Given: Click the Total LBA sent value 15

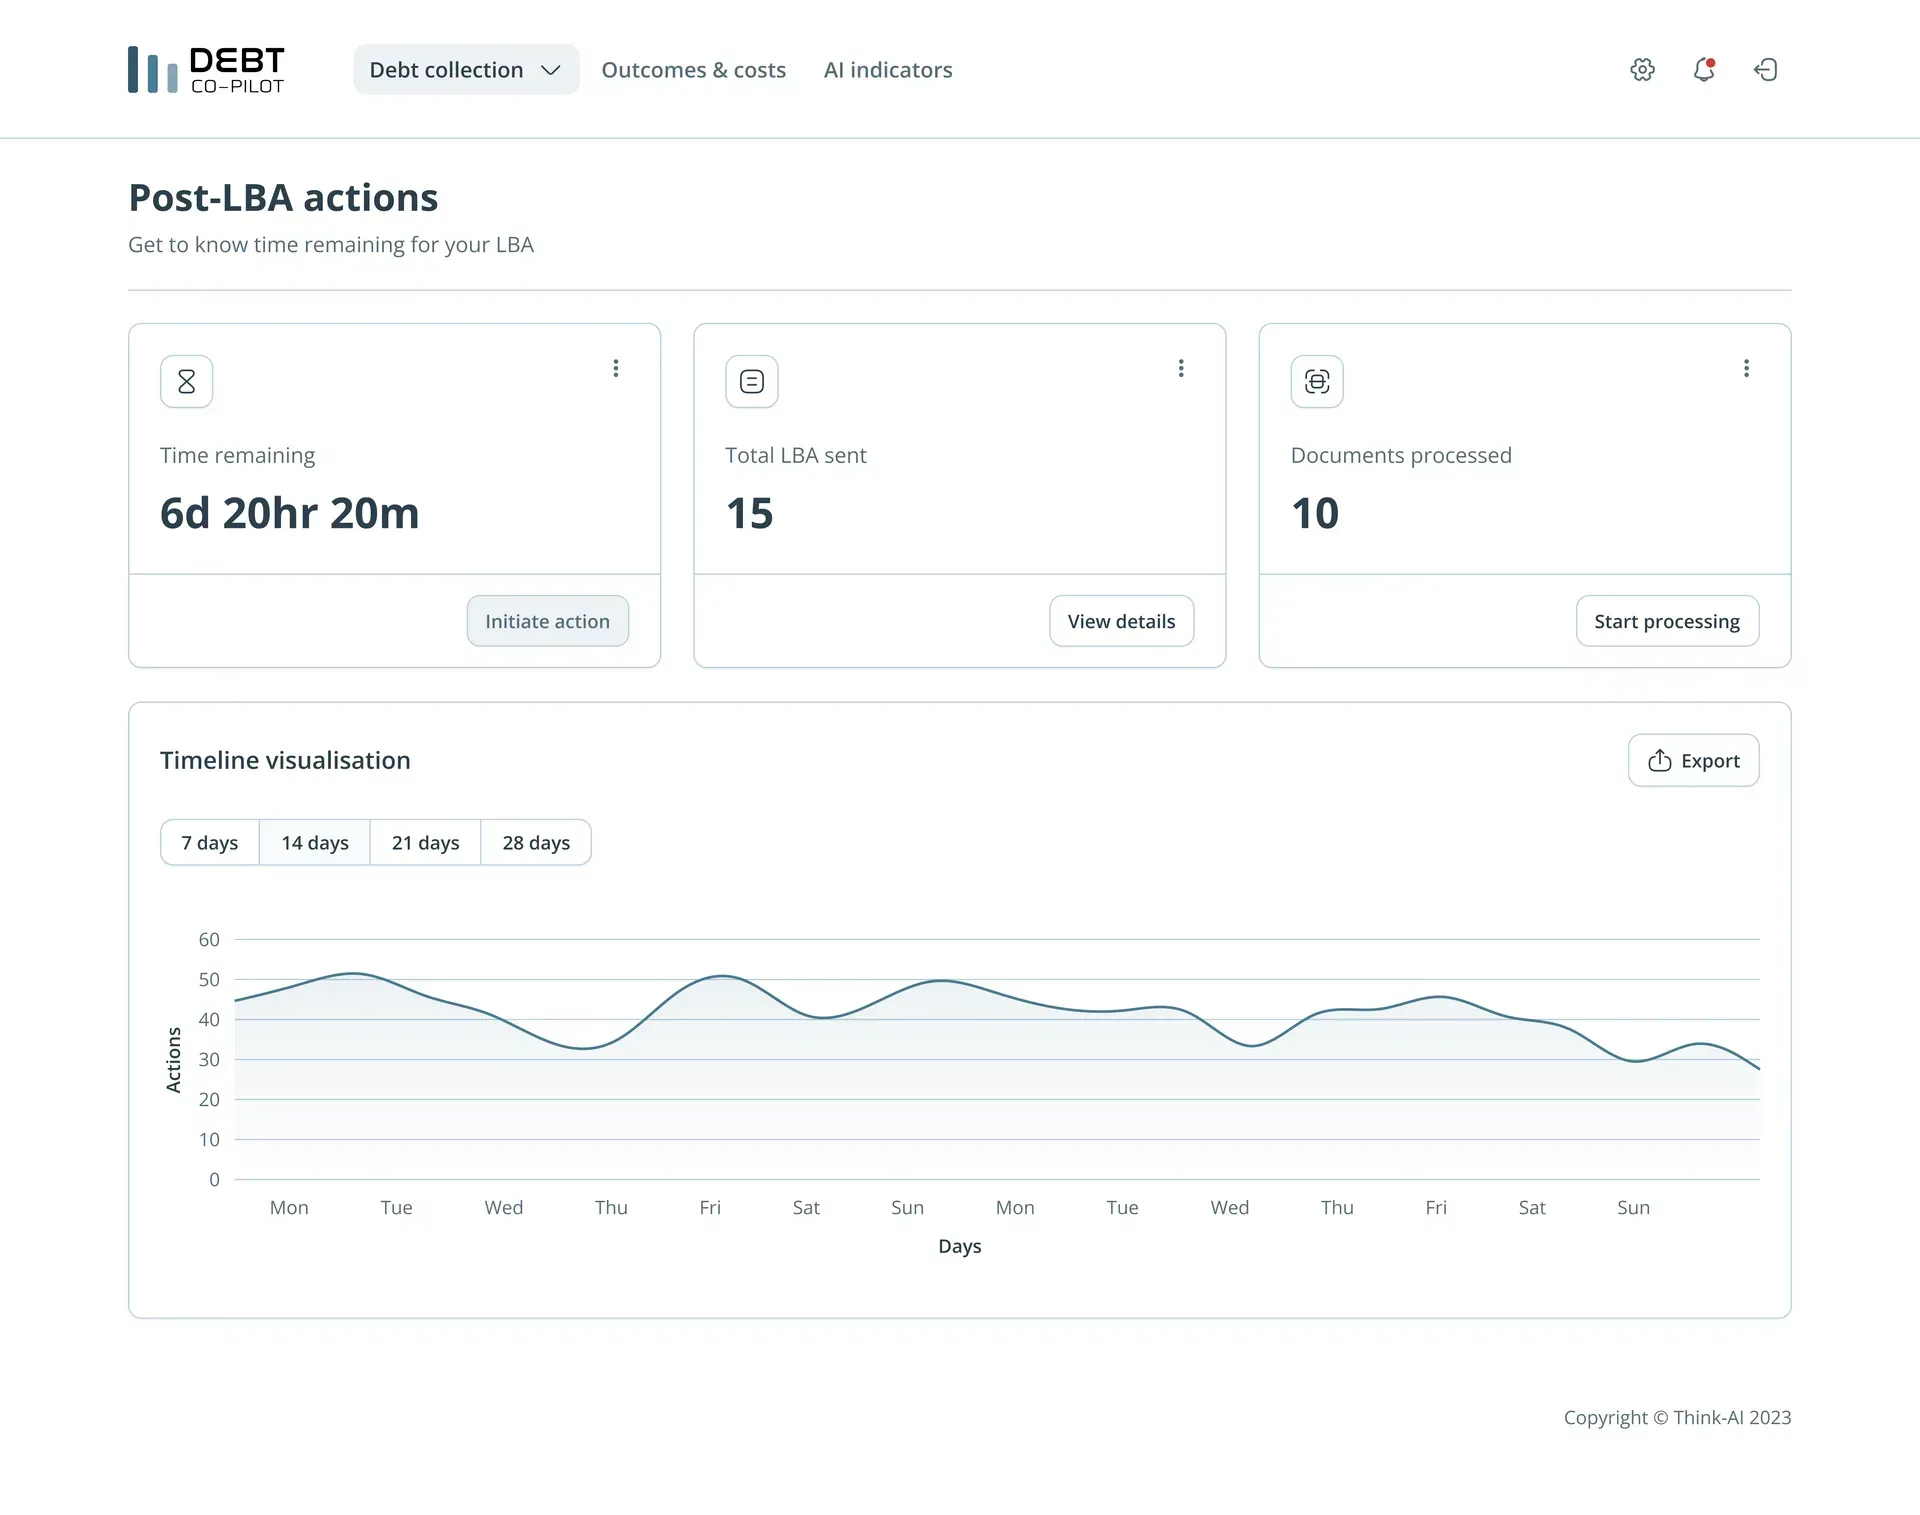Looking at the screenshot, I should [x=750, y=513].
